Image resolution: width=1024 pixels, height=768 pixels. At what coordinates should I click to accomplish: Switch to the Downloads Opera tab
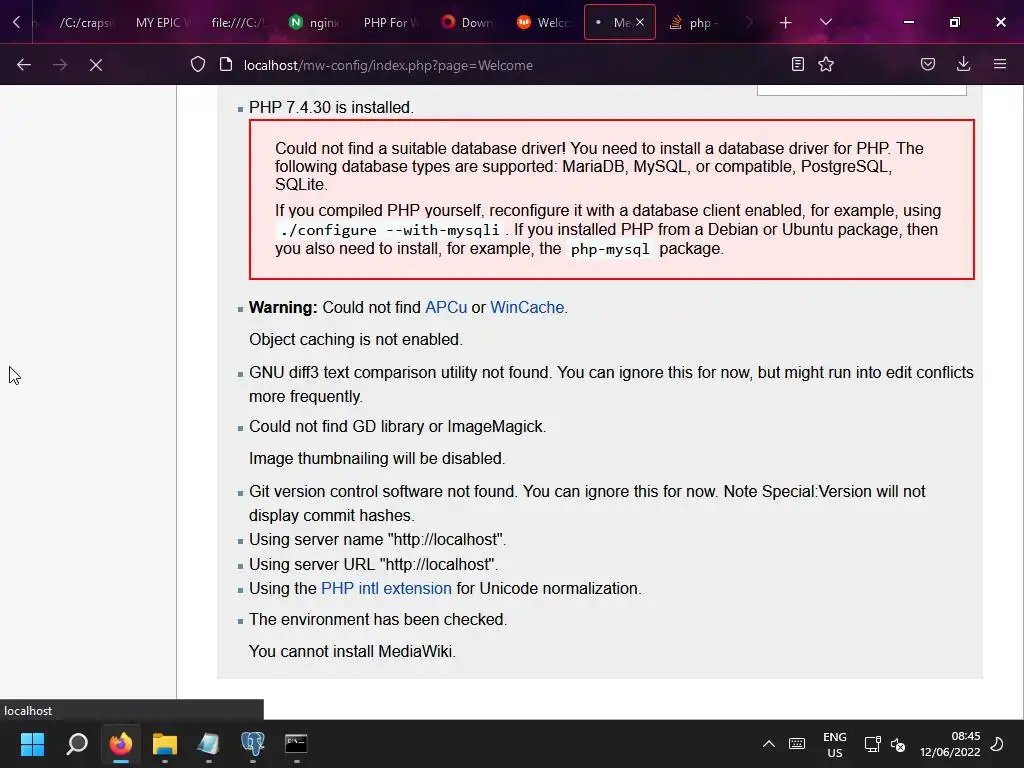coord(467,22)
